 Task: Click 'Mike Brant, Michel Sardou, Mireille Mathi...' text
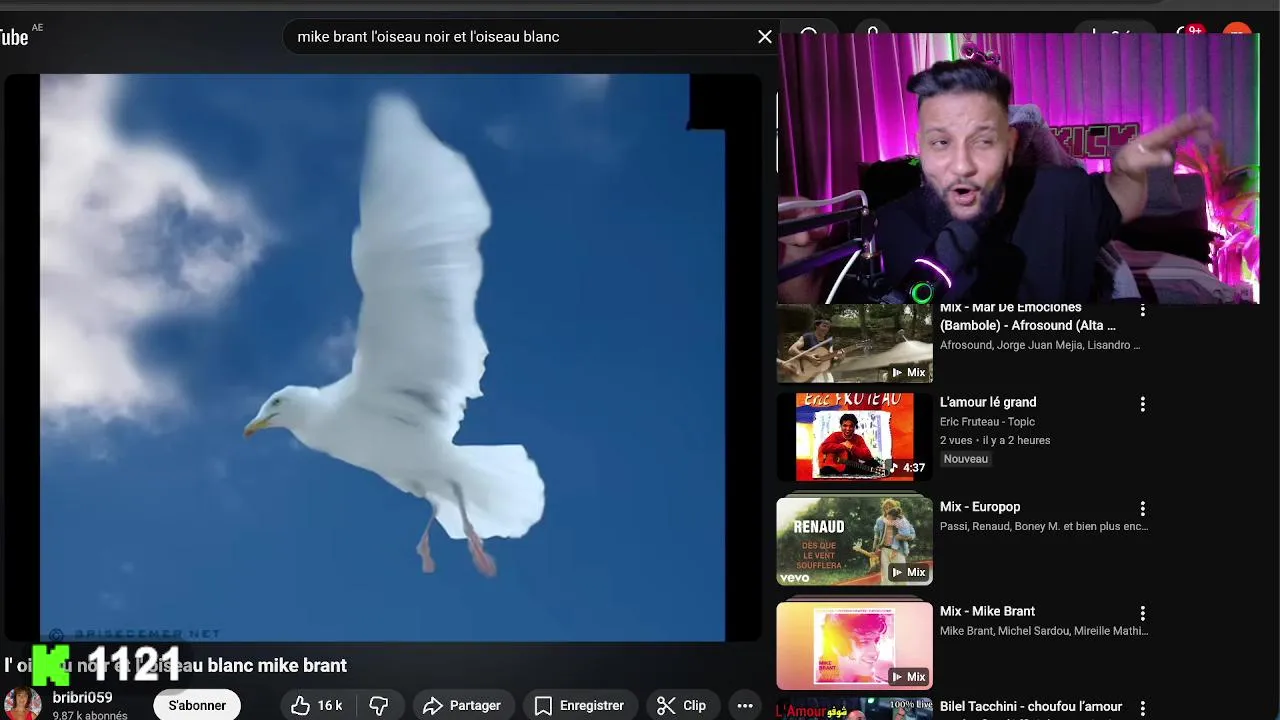coord(1044,631)
